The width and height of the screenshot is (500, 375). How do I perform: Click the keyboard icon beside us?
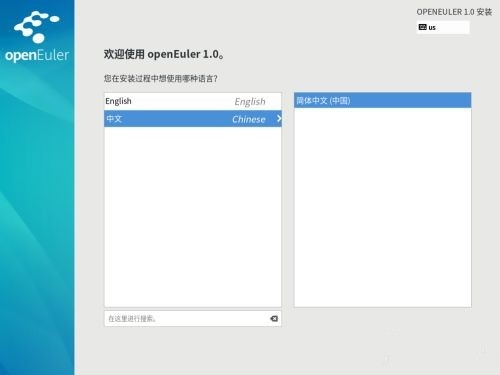tap(422, 27)
